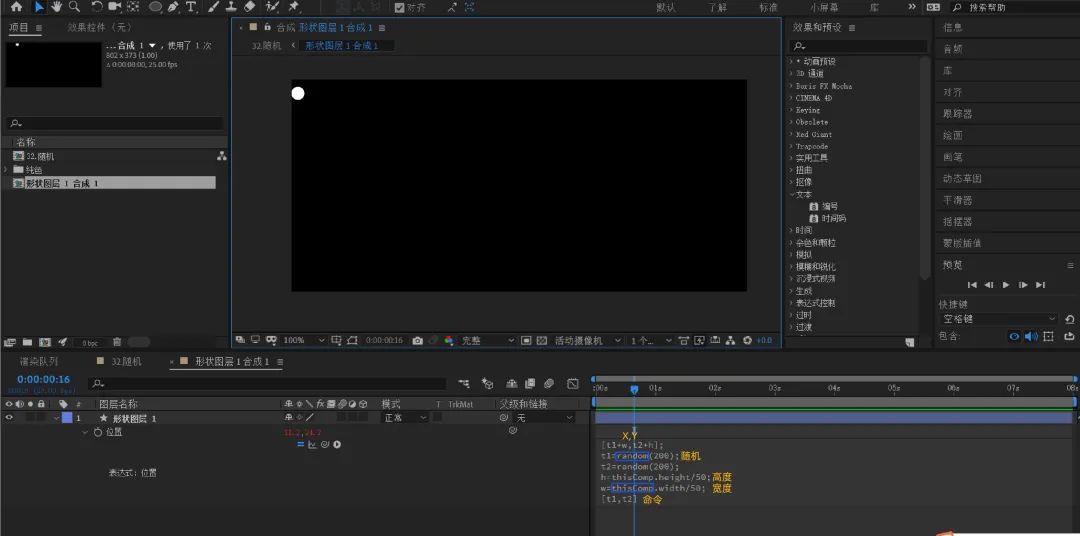Select the Brush tool
1080x536 pixels.
[214, 7]
